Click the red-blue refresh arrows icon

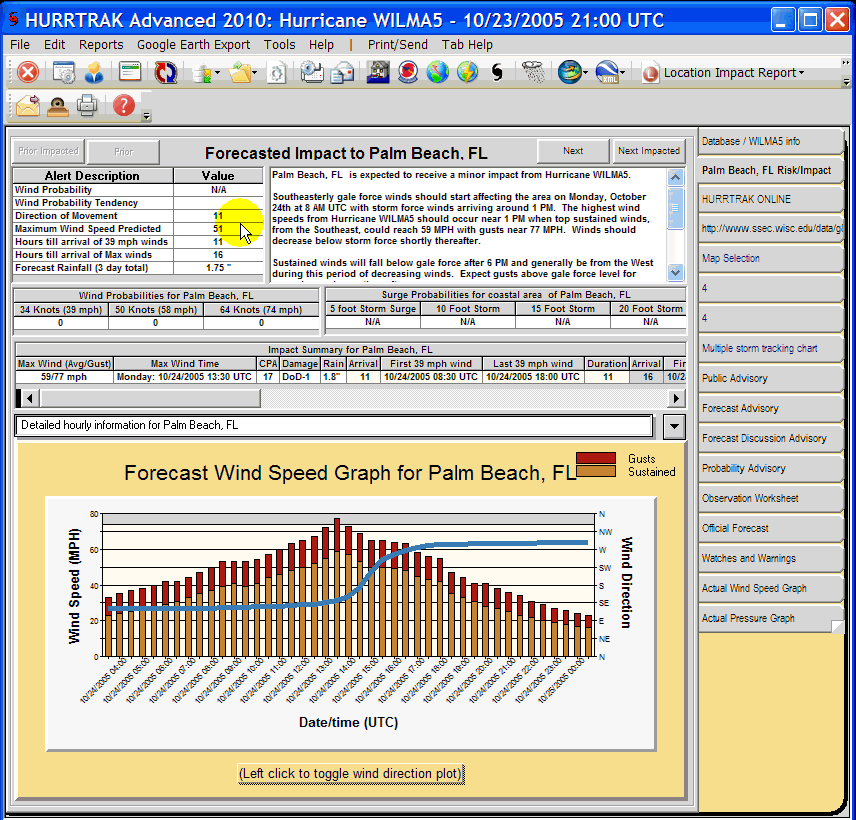tap(165, 72)
